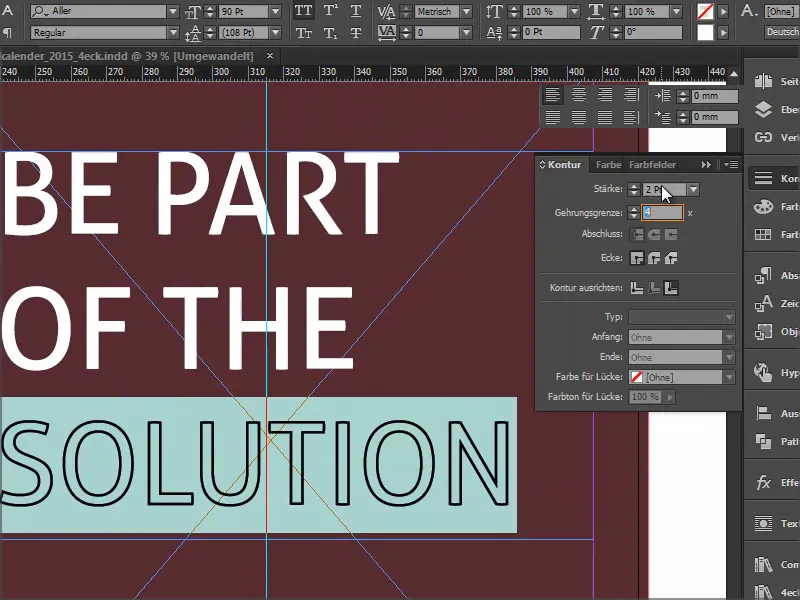The width and height of the screenshot is (800, 600).
Task: Collapse the Kontur panel with double arrows
Action: [x=706, y=165]
